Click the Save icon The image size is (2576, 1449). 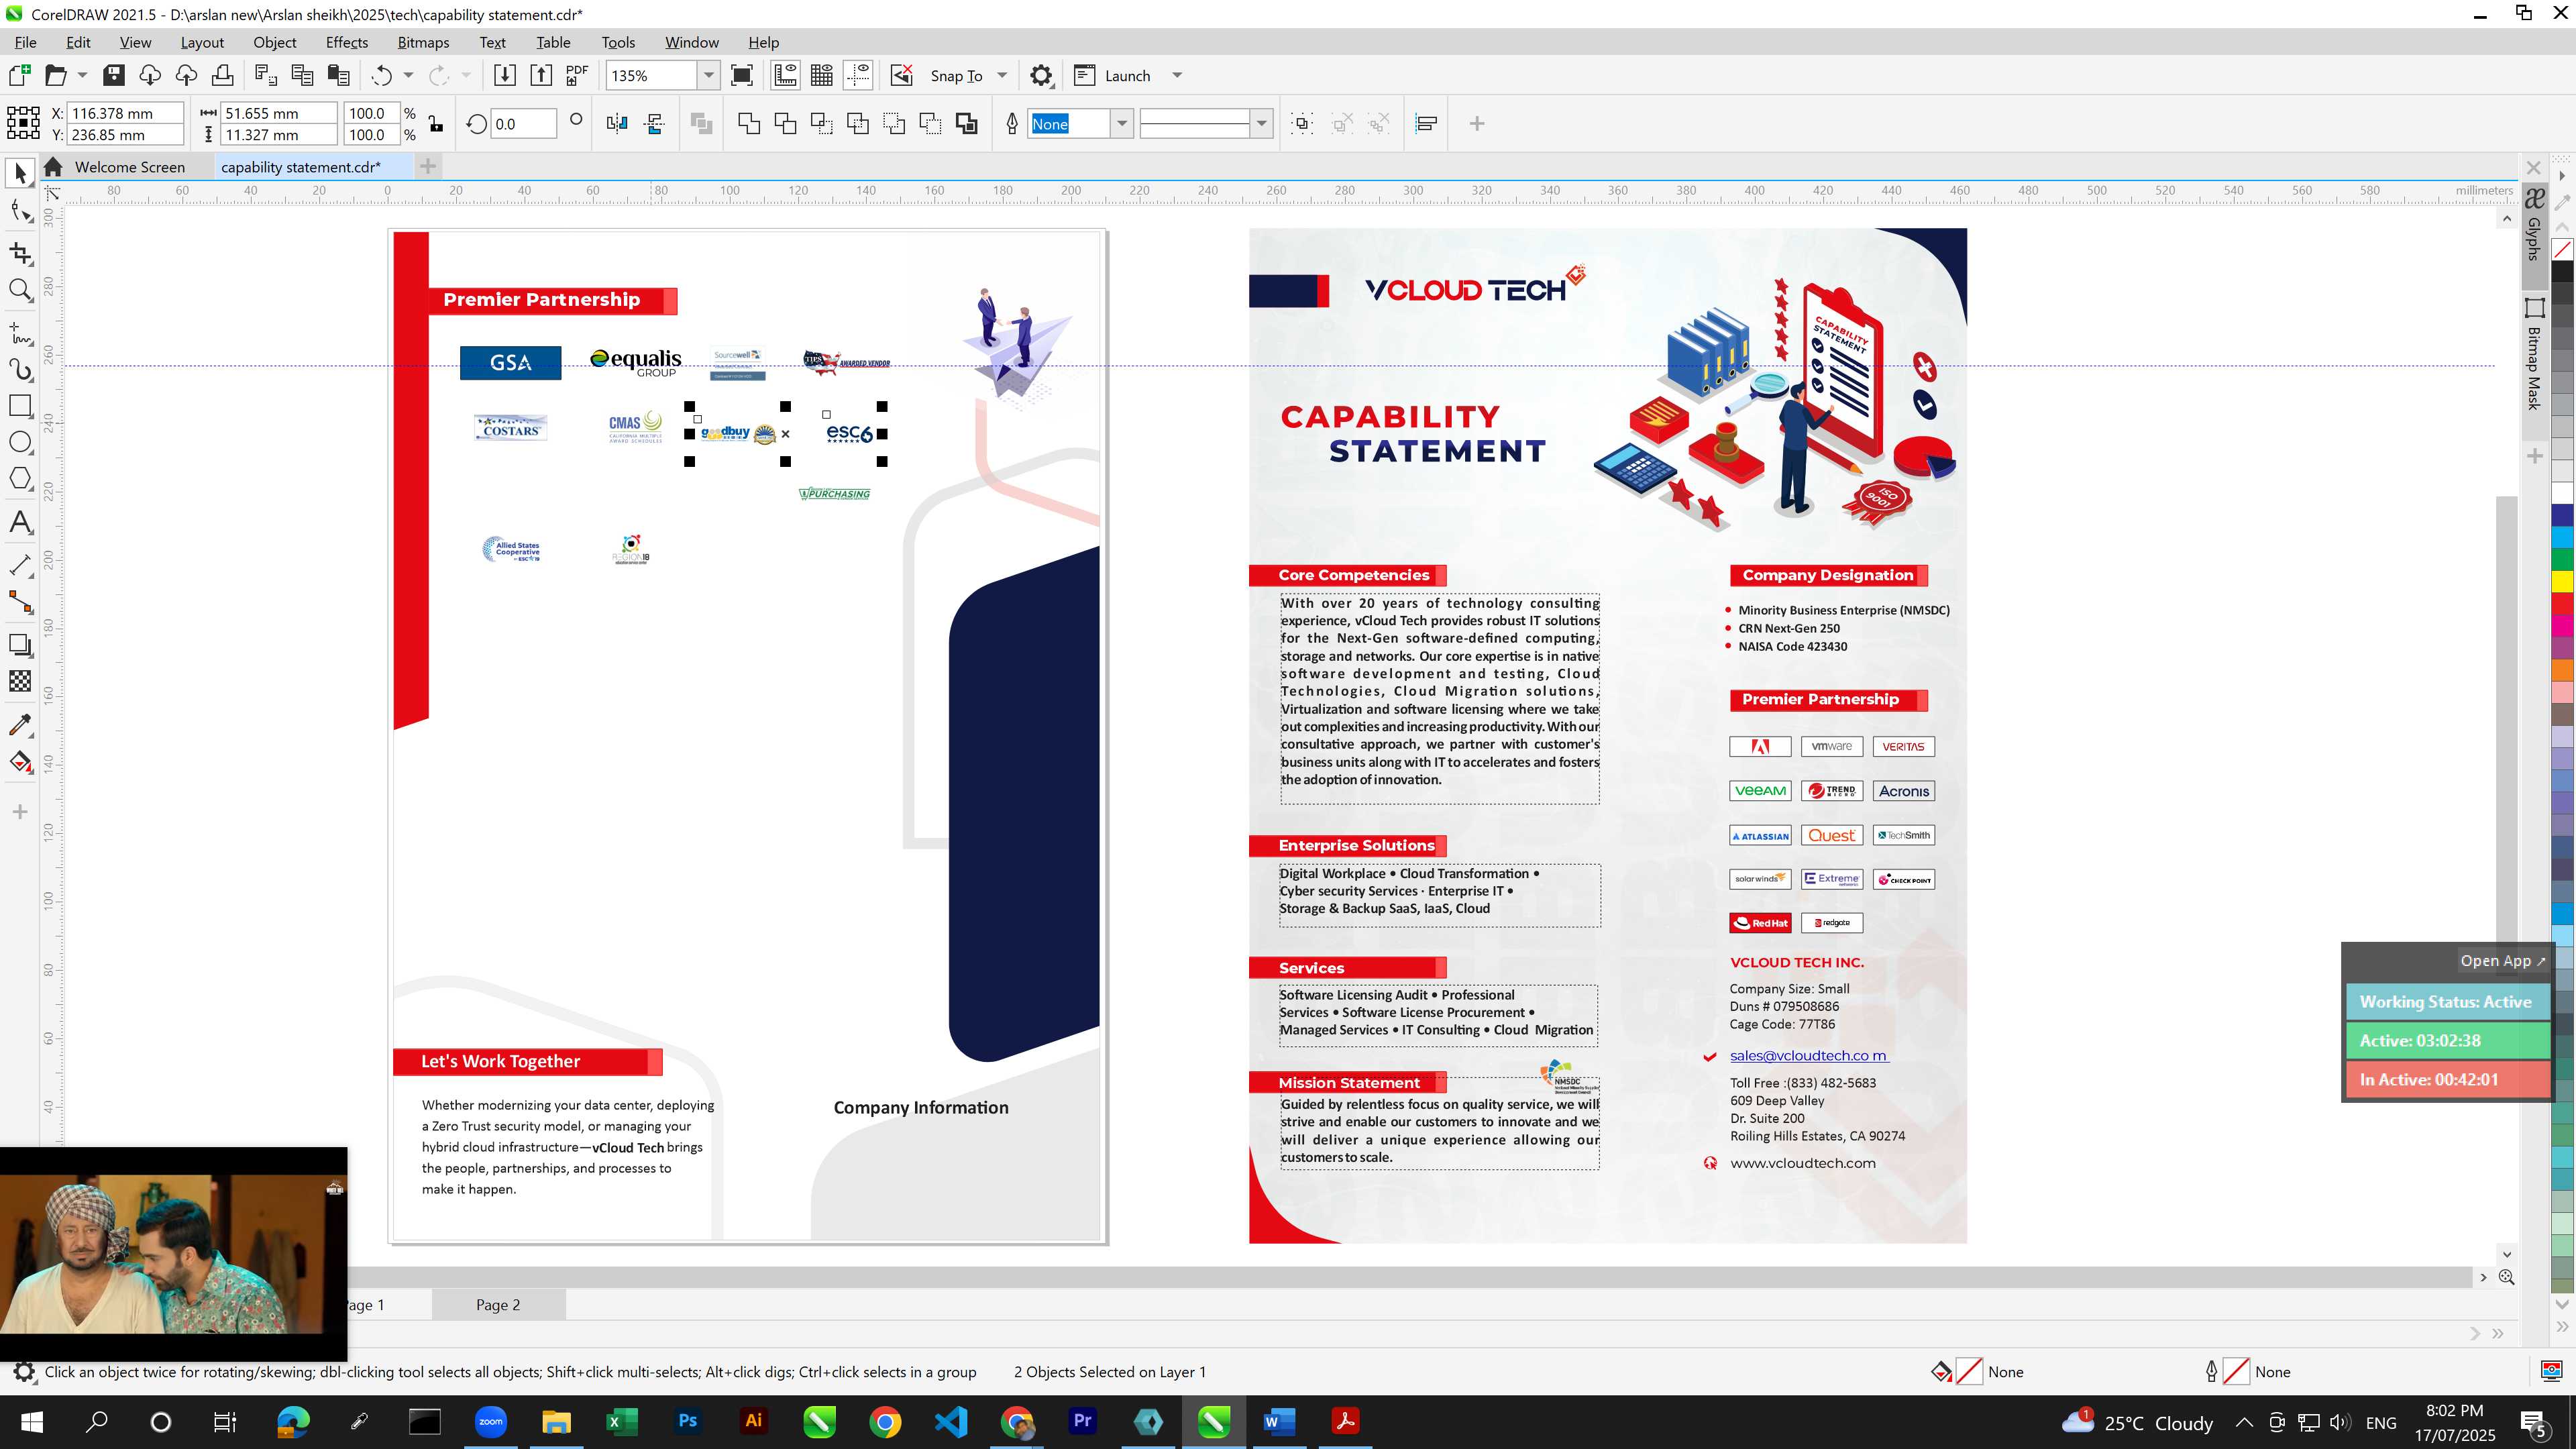[114, 75]
